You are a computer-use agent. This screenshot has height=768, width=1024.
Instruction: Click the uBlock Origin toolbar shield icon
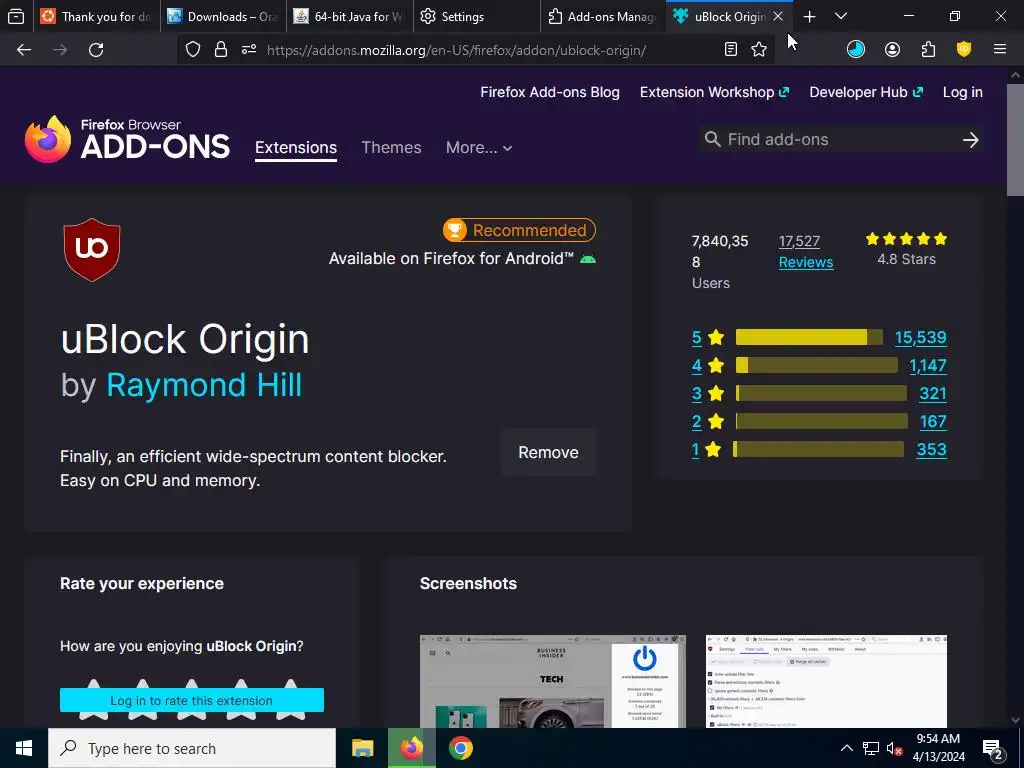pos(964,50)
